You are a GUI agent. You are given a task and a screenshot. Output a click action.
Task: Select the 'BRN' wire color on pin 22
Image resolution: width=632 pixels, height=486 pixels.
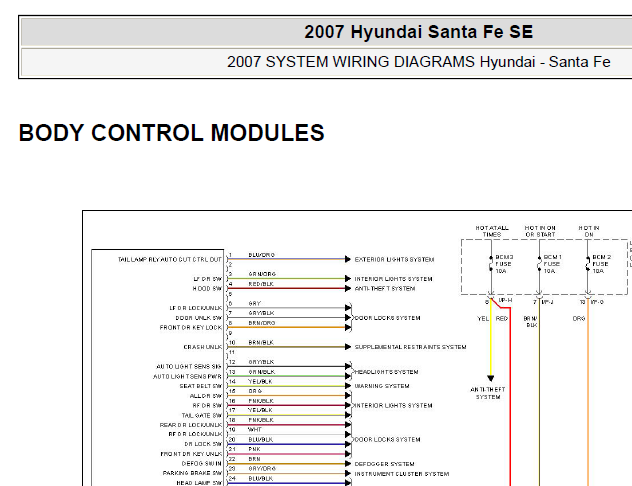point(254,459)
